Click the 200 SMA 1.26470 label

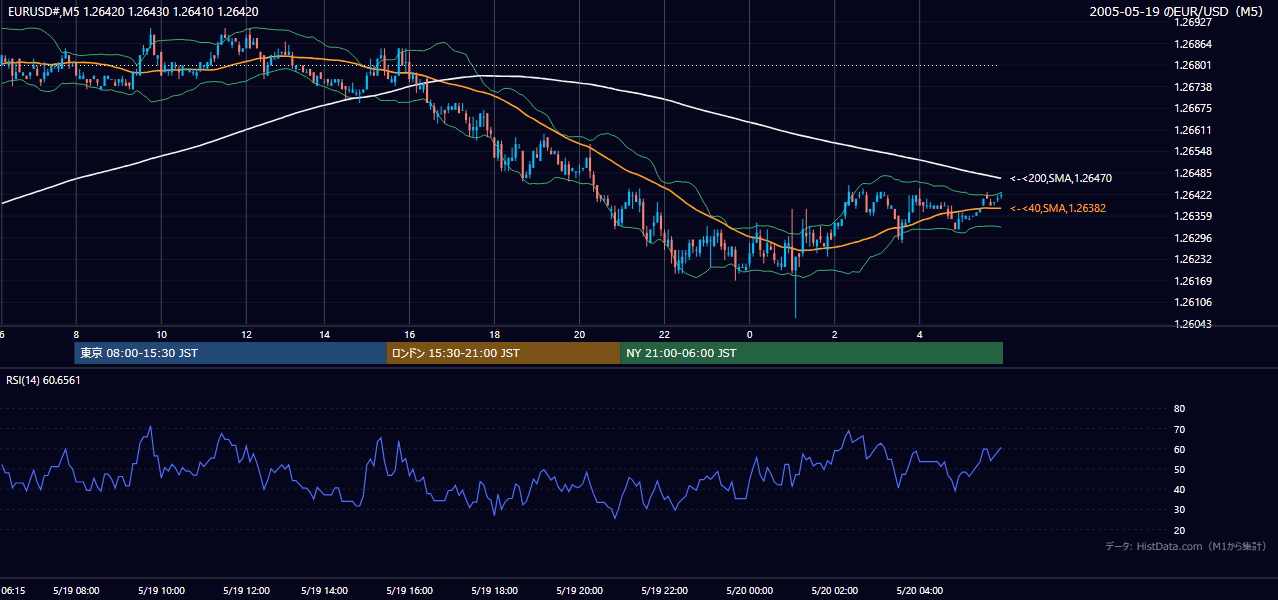point(1061,178)
